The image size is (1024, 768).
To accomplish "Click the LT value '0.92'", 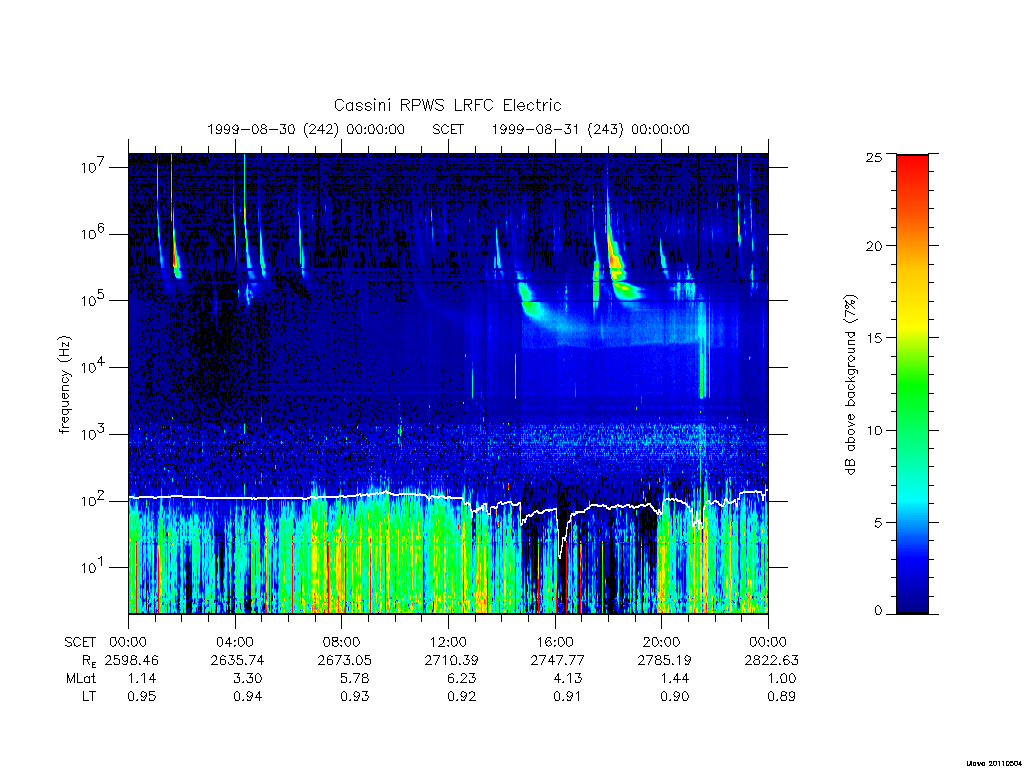I will (x=461, y=697).
